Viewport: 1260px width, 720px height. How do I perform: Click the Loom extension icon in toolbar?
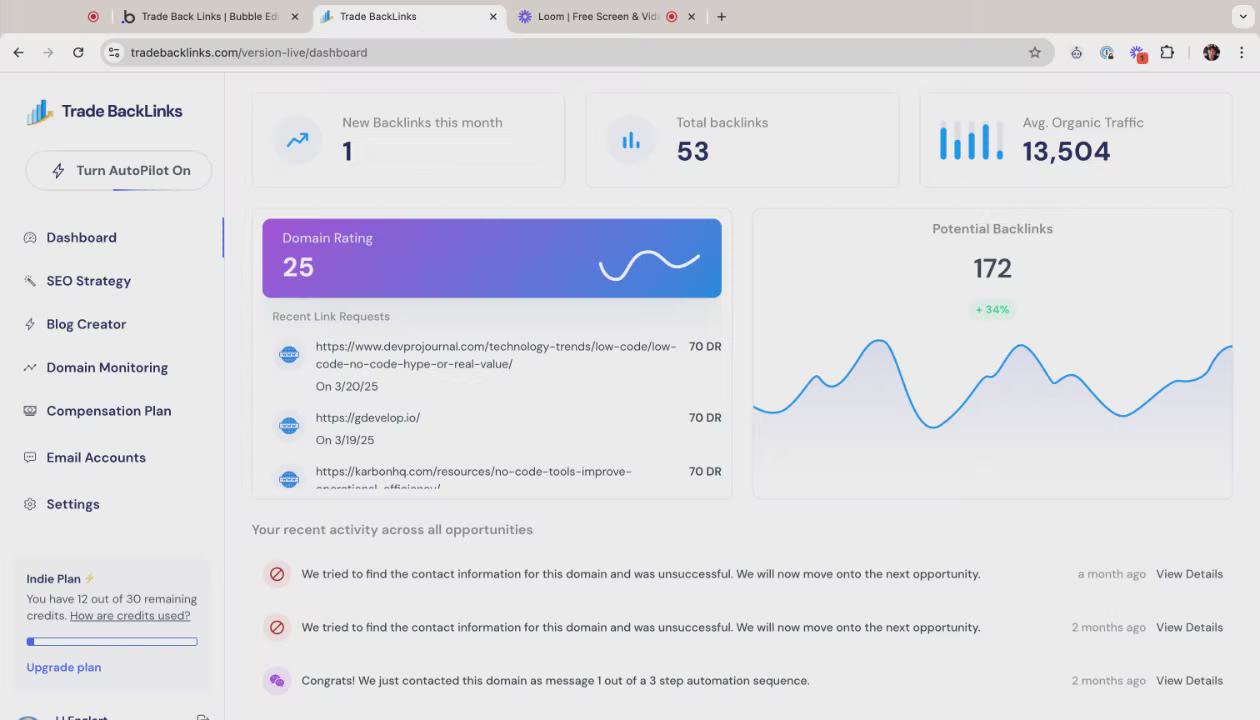click(1137, 52)
